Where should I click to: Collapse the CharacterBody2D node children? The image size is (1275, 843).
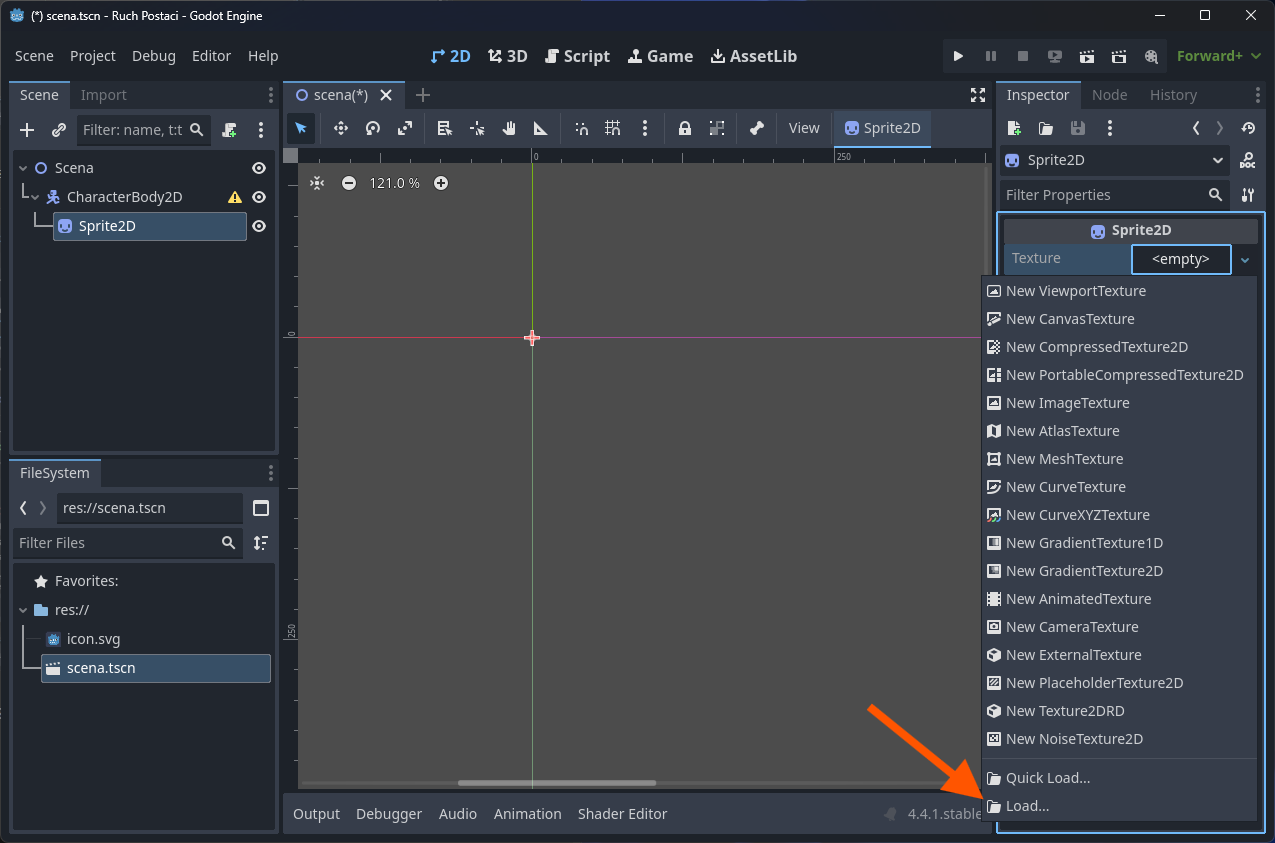tap(35, 197)
